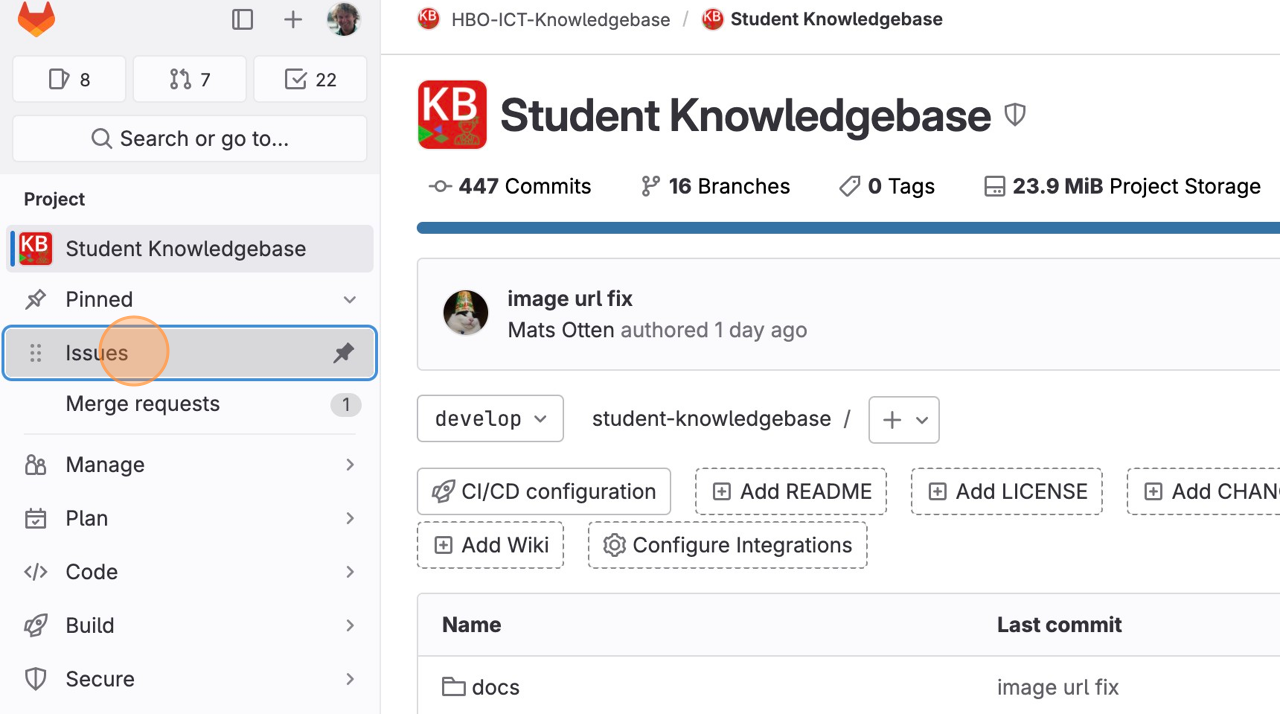Click the Secure shield icon
The image size is (1280, 714).
(x=36, y=679)
